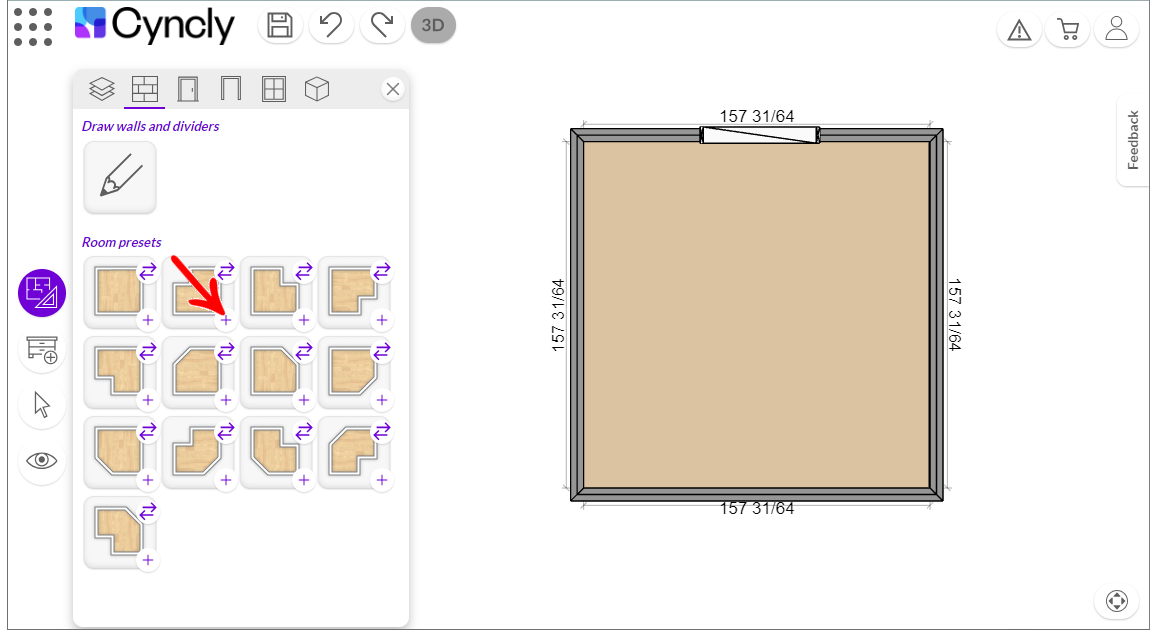Viewport: 1153px width, 637px height.
Task: Flip the third preset in second row
Action: pos(304,352)
